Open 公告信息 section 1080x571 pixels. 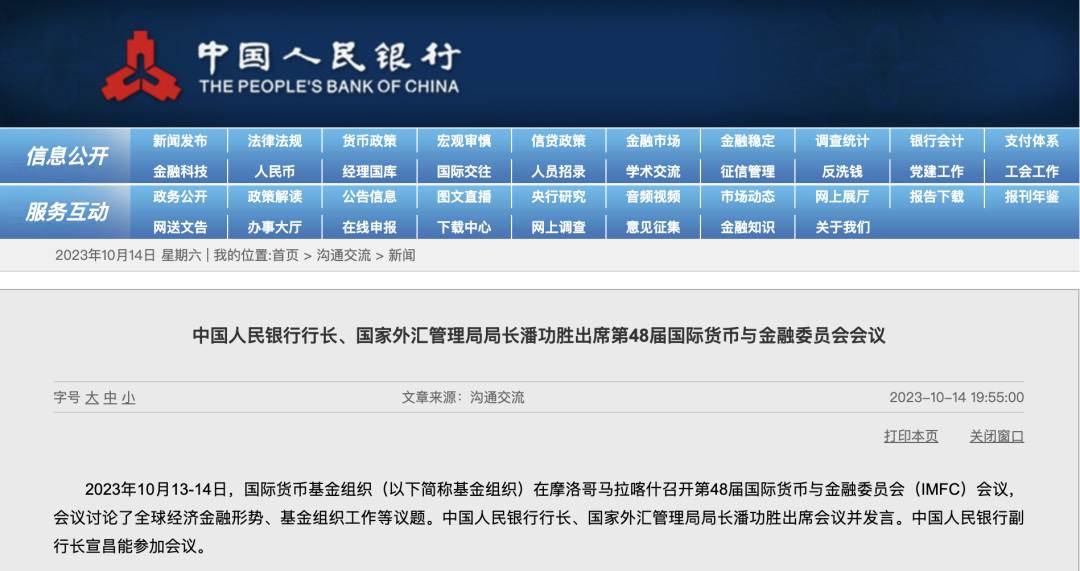pos(369,197)
